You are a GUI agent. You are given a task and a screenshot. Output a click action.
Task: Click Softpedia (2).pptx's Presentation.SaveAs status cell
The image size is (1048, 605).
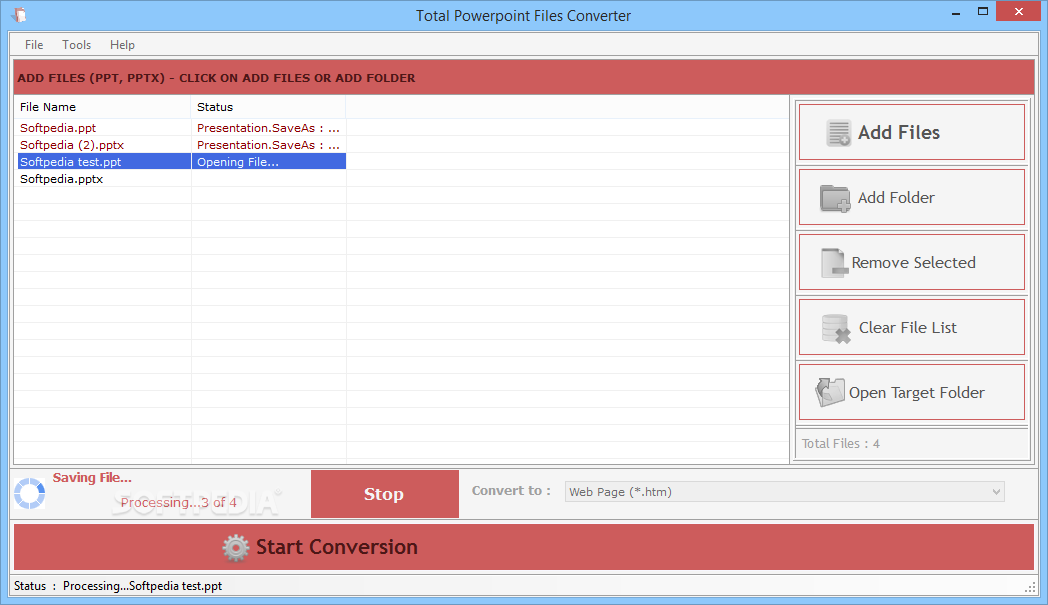pyautogui.click(x=268, y=145)
